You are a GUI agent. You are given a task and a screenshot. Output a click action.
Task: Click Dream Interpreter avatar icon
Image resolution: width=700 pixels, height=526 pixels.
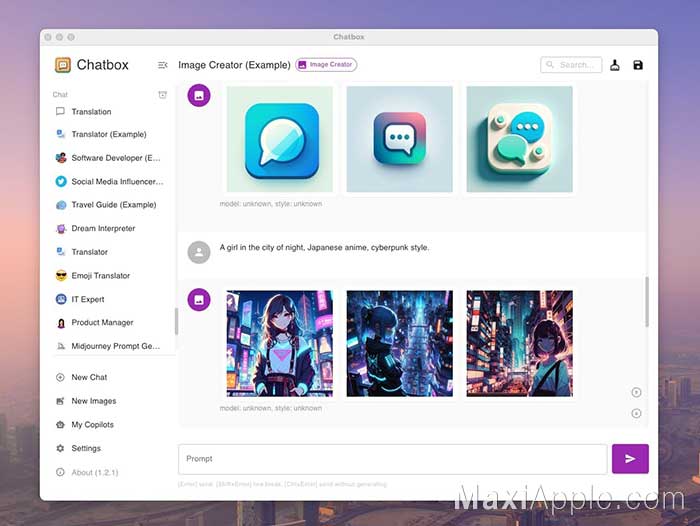click(61, 229)
